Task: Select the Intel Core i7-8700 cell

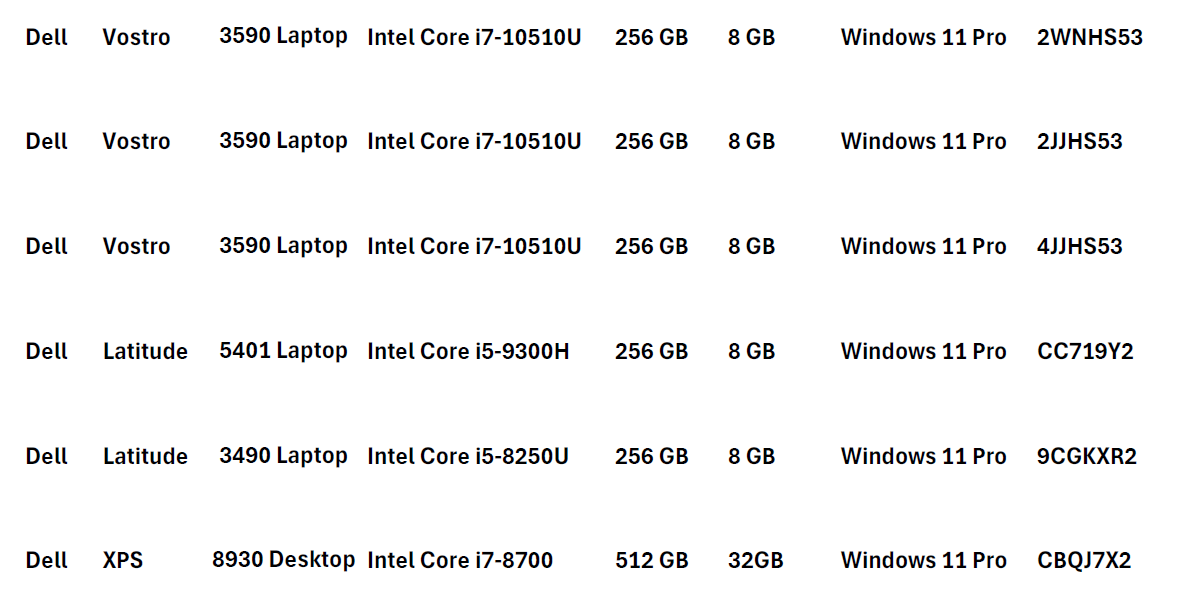Action: tap(460, 560)
